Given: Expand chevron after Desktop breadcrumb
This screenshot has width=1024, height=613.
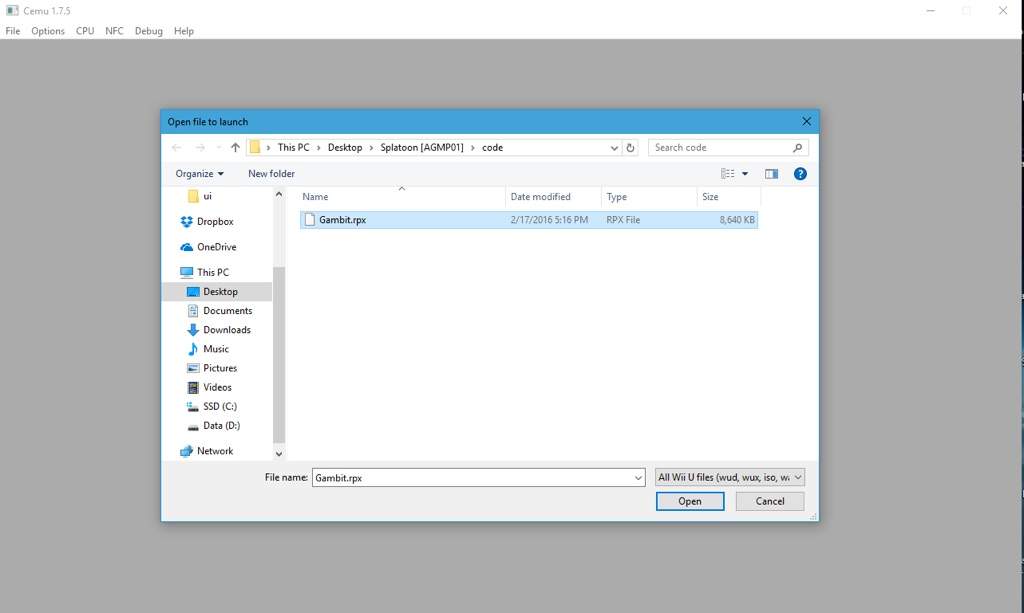Looking at the screenshot, I should tap(372, 148).
